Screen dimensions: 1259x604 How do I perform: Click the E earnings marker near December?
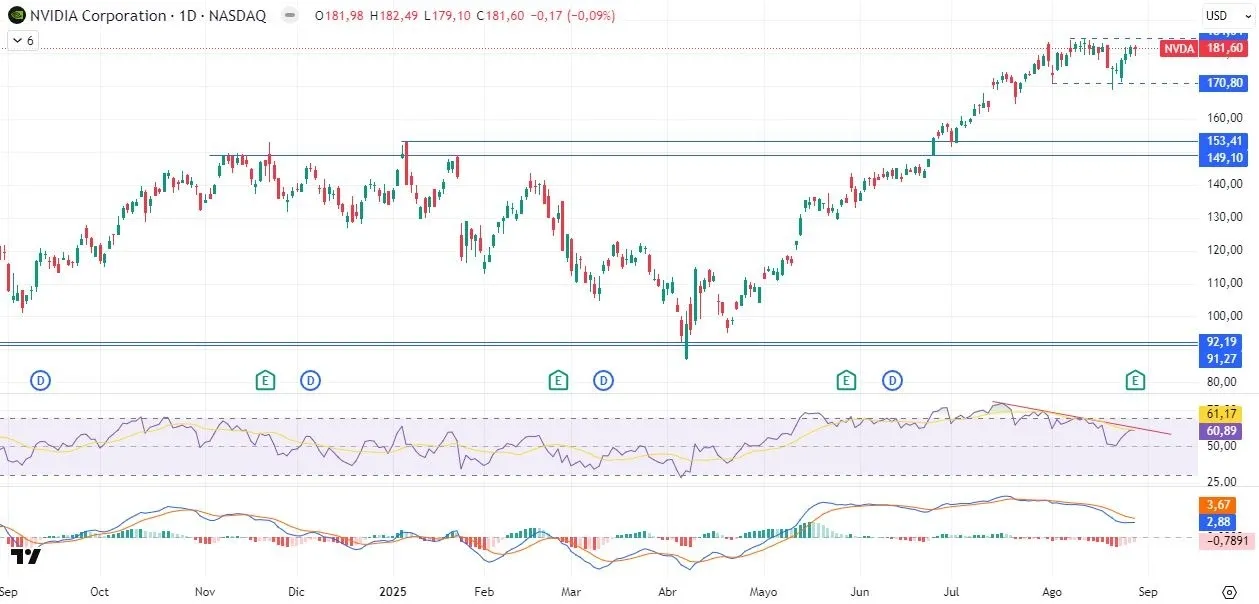click(x=265, y=380)
